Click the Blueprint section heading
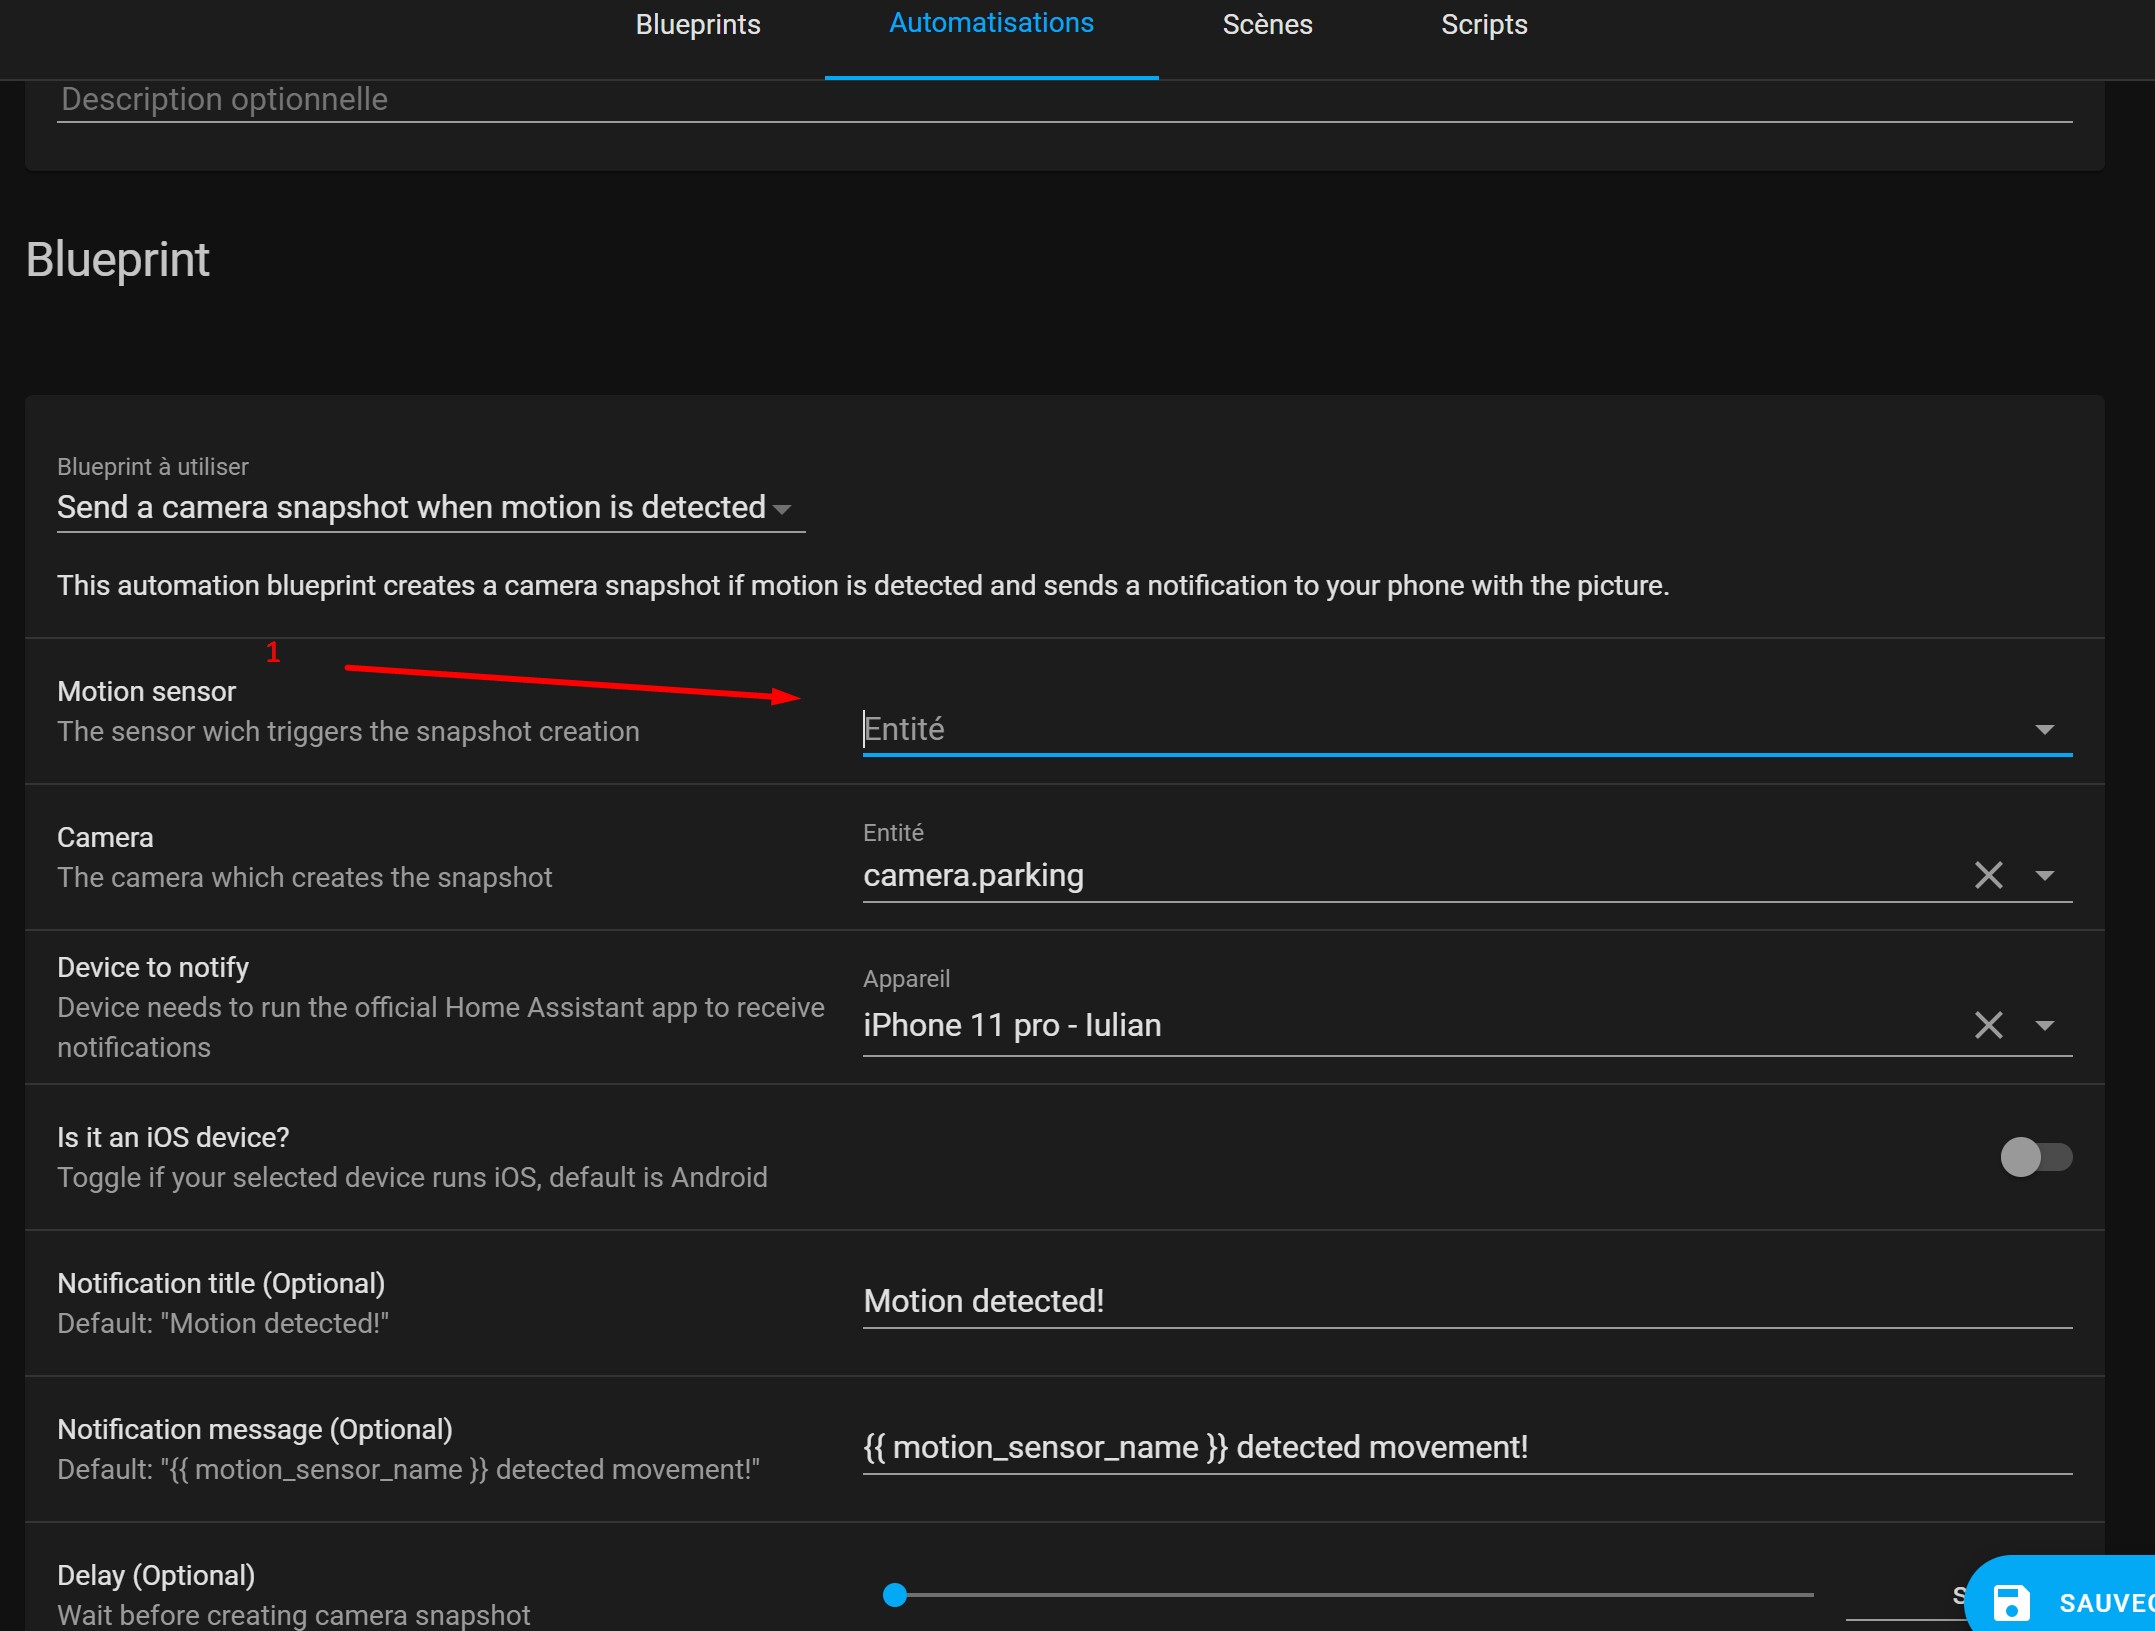The image size is (2155, 1631). 118,260
